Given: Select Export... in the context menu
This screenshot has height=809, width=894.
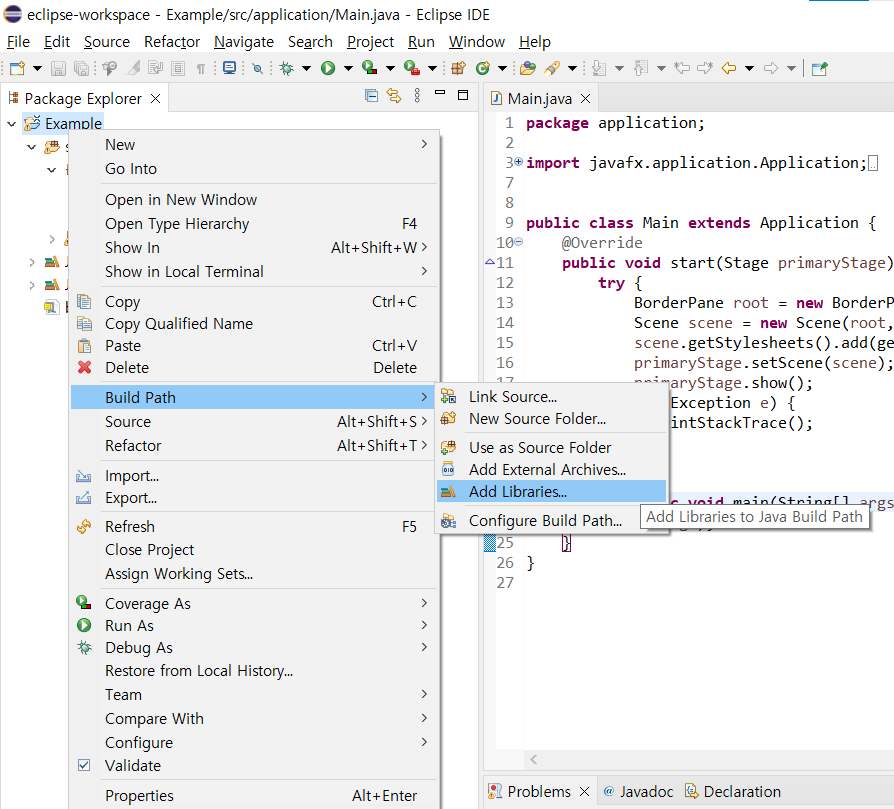Looking at the screenshot, I should coord(254,498).
